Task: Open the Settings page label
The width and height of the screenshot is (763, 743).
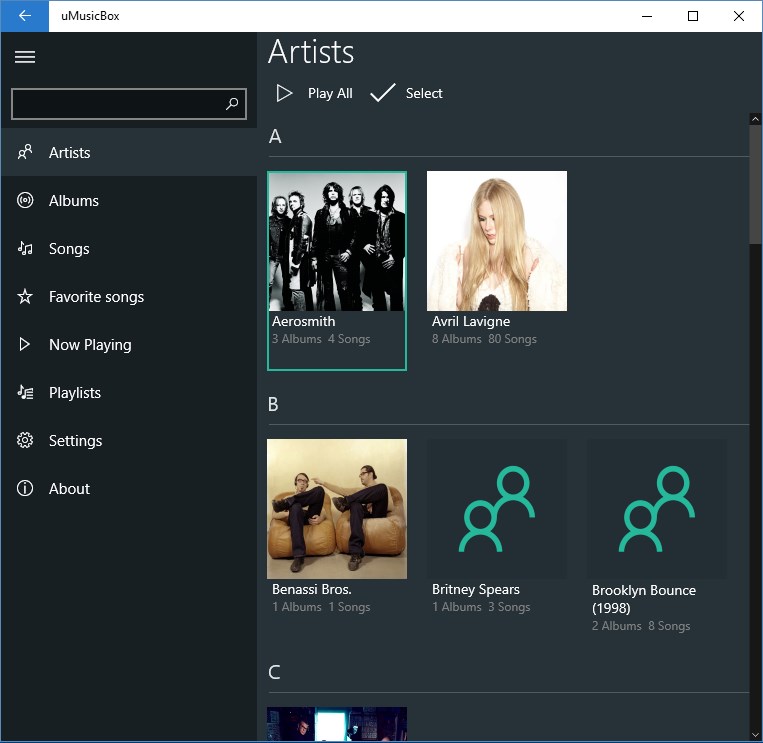Action: pos(75,441)
